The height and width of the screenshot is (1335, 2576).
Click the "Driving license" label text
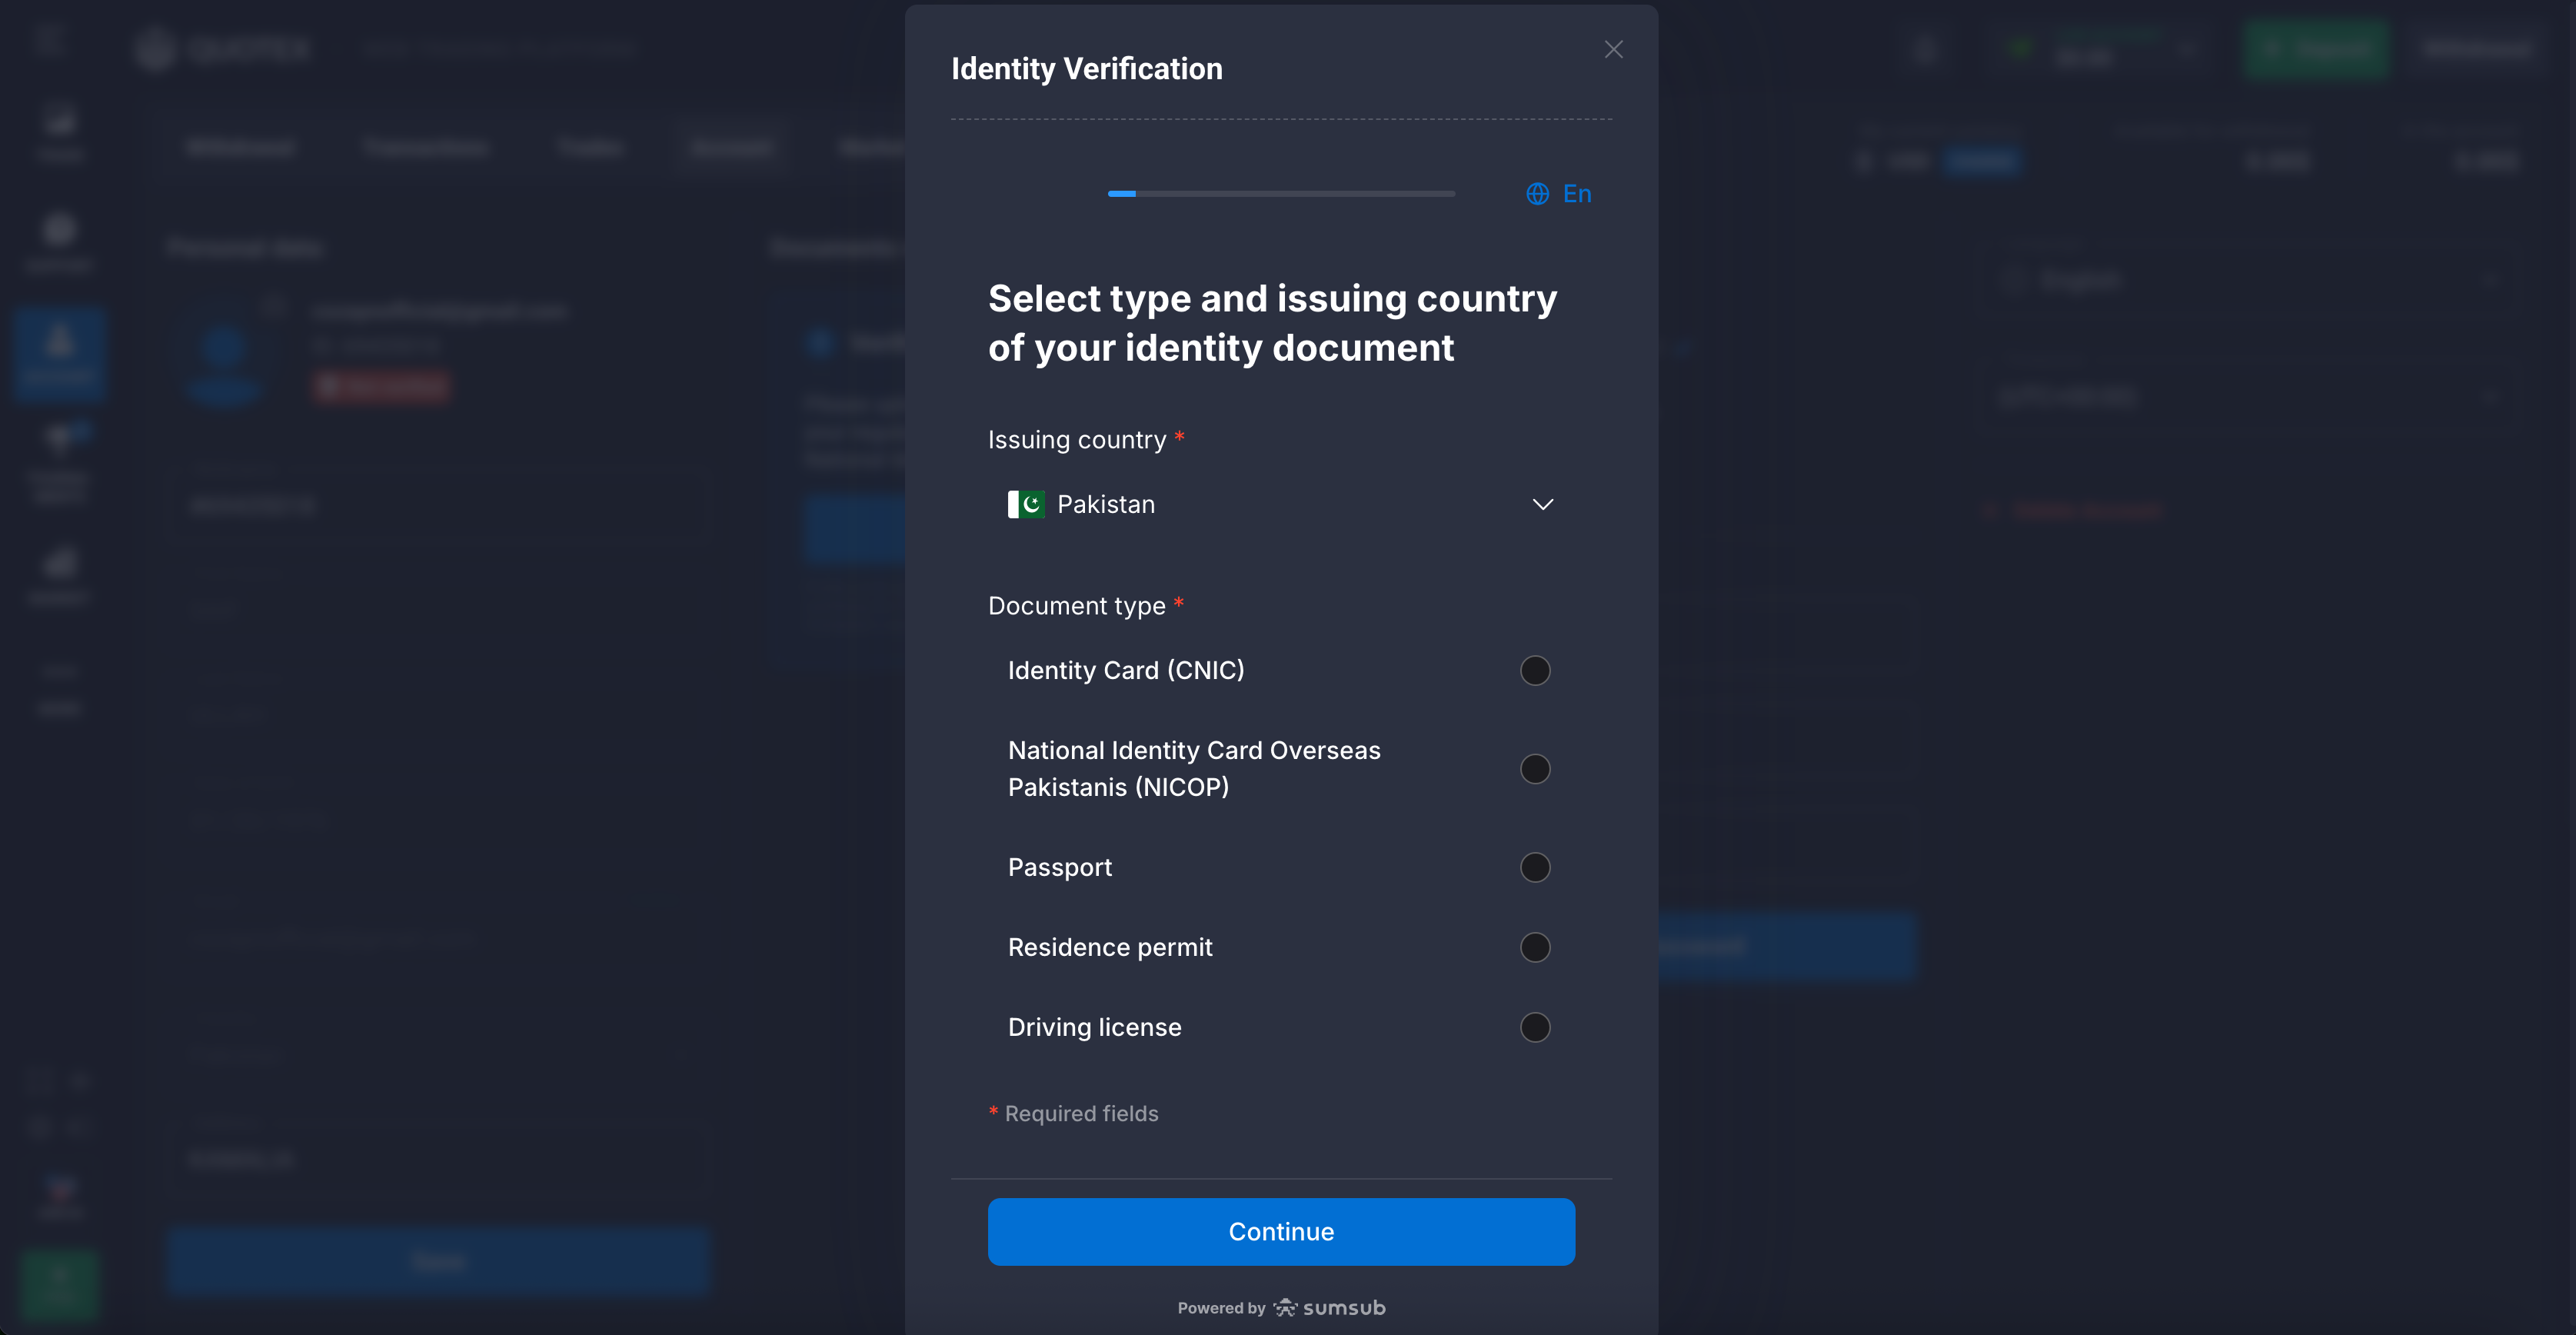[x=1094, y=1027]
